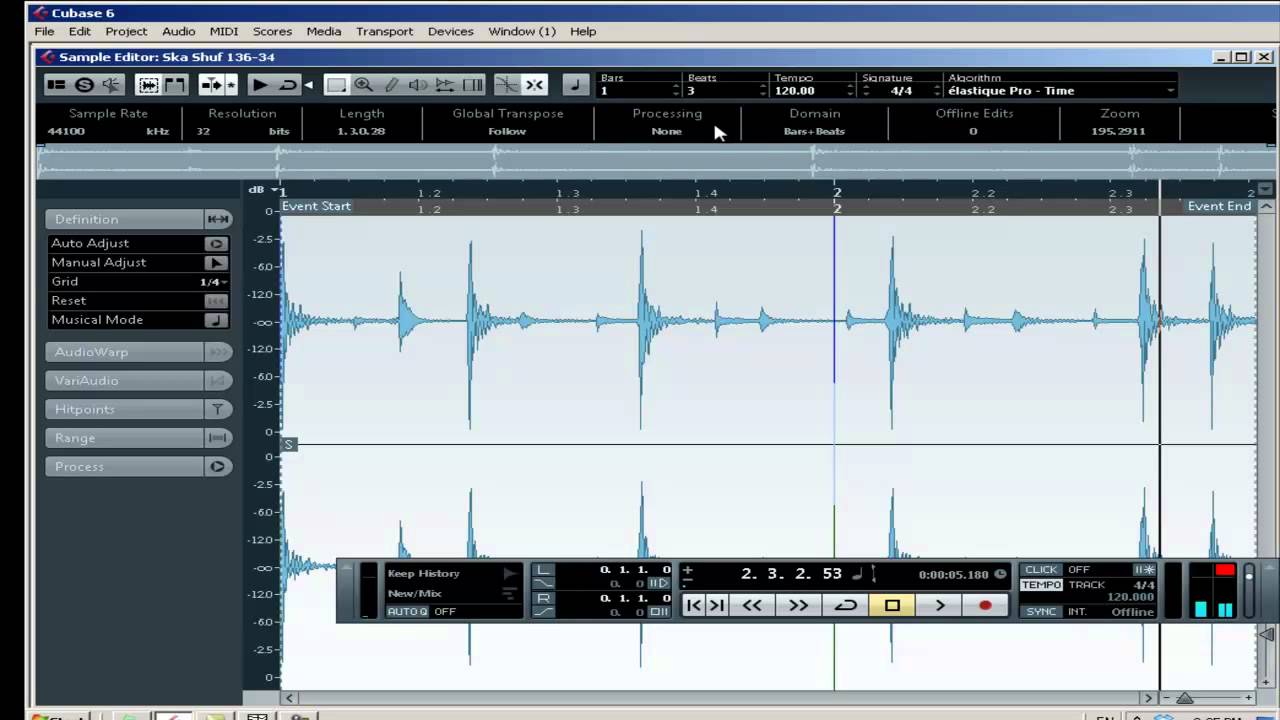Select the Zoom magnifier tool

point(364,86)
